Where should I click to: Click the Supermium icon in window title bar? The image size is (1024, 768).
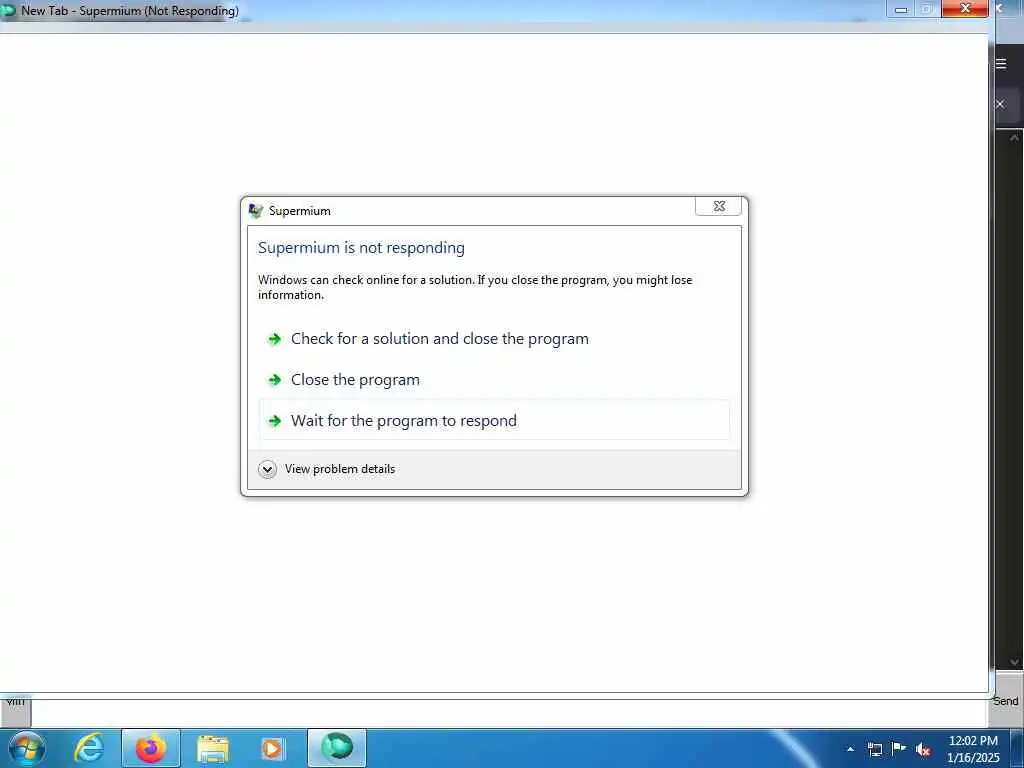tap(8, 10)
